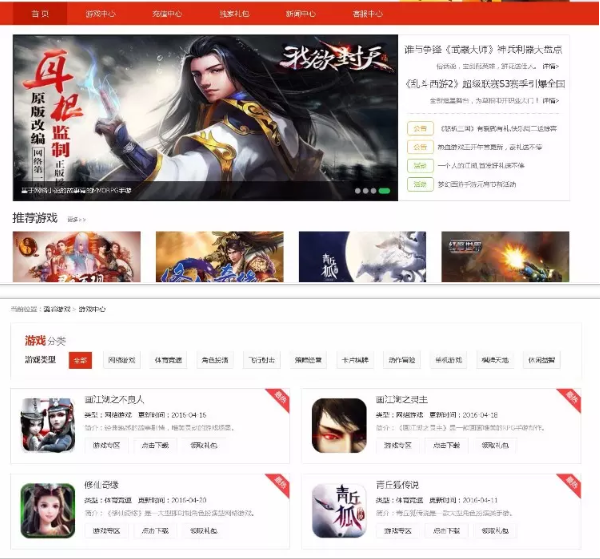Open the 充值中心 navigation tab
Screen dimensions: 600x559
coord(167,14)
